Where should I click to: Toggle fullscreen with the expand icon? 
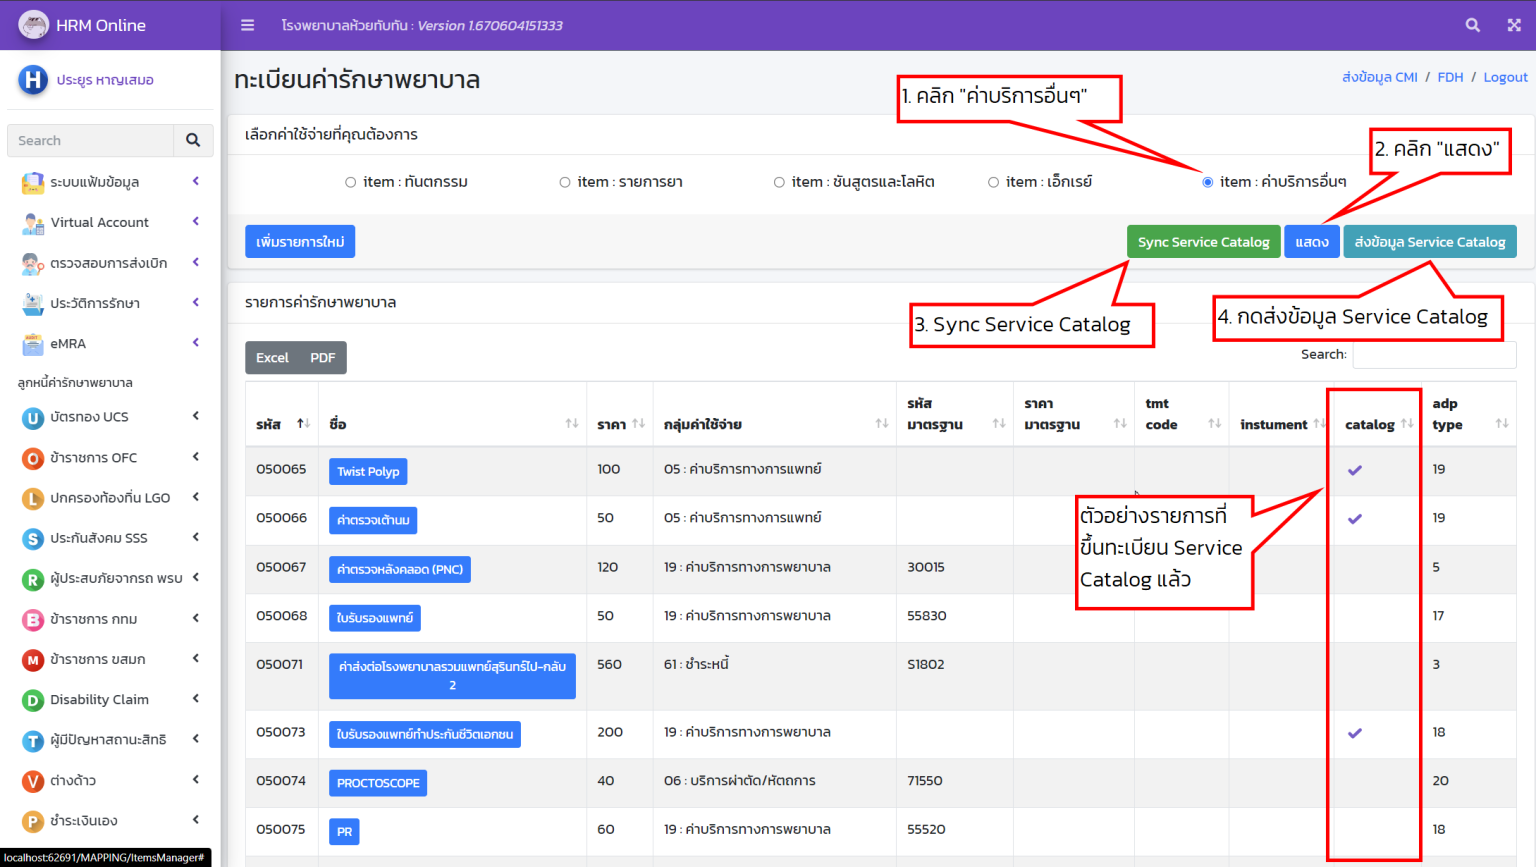point(1513,25)
